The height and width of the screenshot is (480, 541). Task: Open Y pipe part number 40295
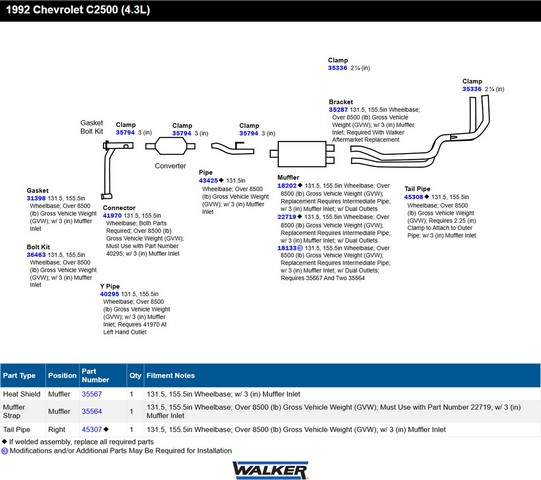coord(109,294)
